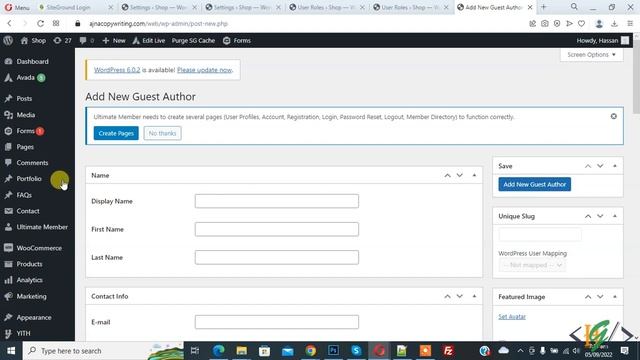This screenshot has width=640, height=360.
Task: Go back in the browser
Action: coord(9,24)
